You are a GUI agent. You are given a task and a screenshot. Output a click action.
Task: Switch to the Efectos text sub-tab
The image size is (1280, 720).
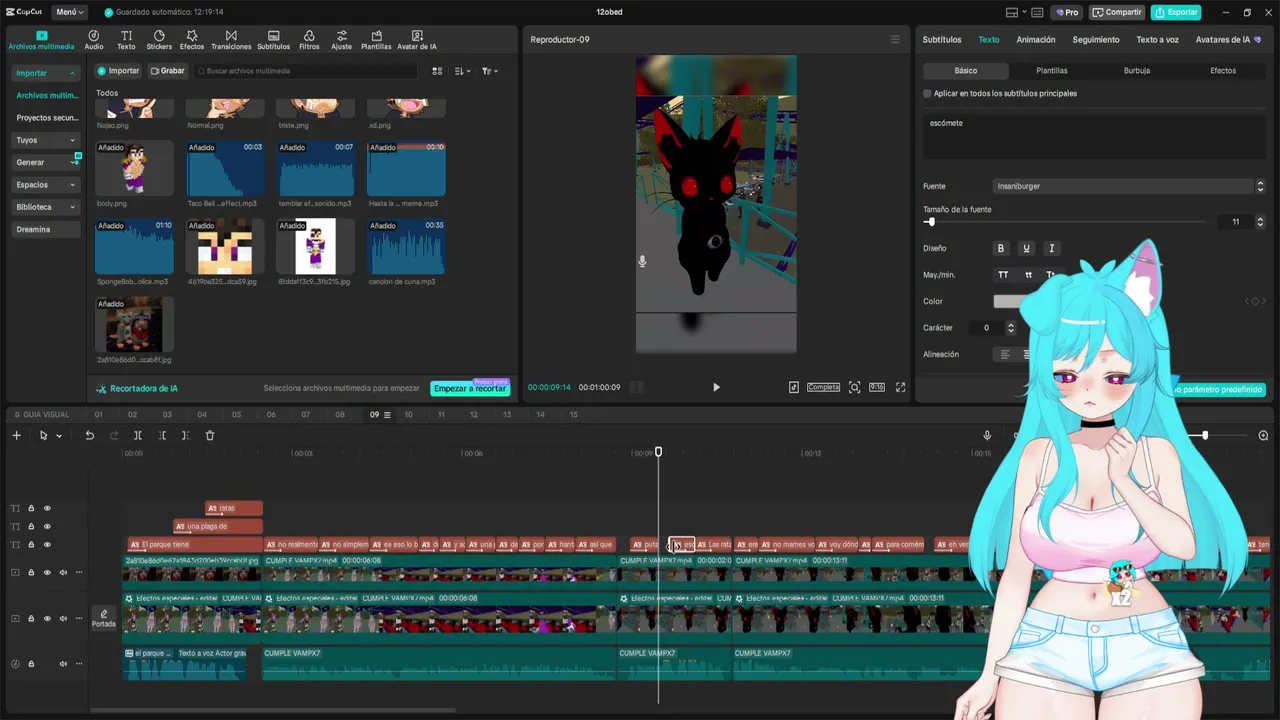[x=1223, y=71]
